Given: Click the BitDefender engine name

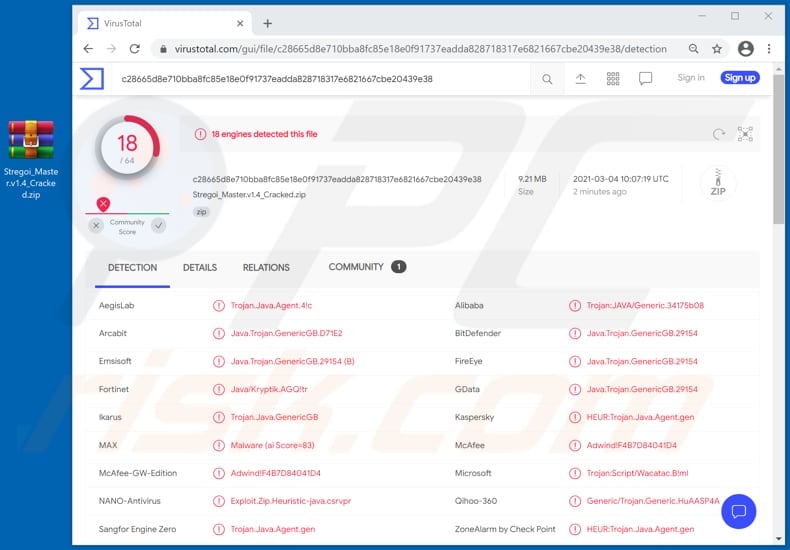Looking at the screenshot, I should (x=478, y=333).
